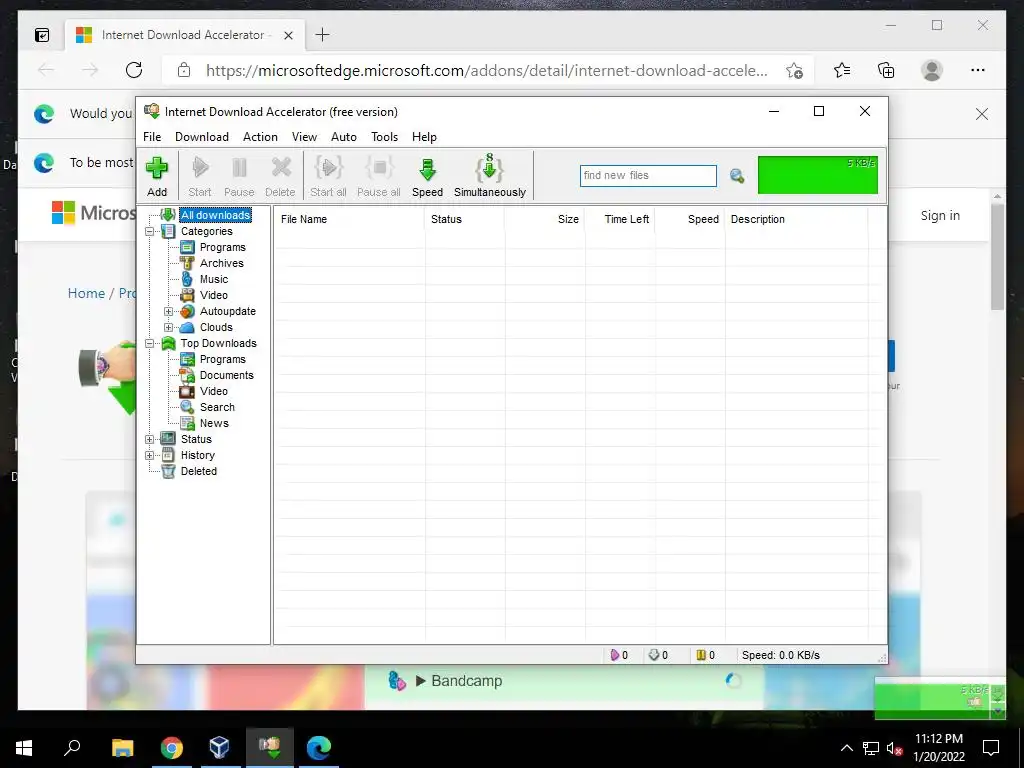This screenshot has width=1024, height=768.
Task: Sort by File Name column header
Action: [x=349, y=219]
